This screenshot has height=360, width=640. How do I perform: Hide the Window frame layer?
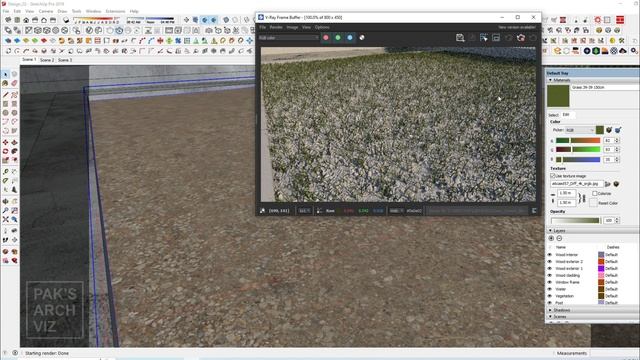click(x=549, y=282)
